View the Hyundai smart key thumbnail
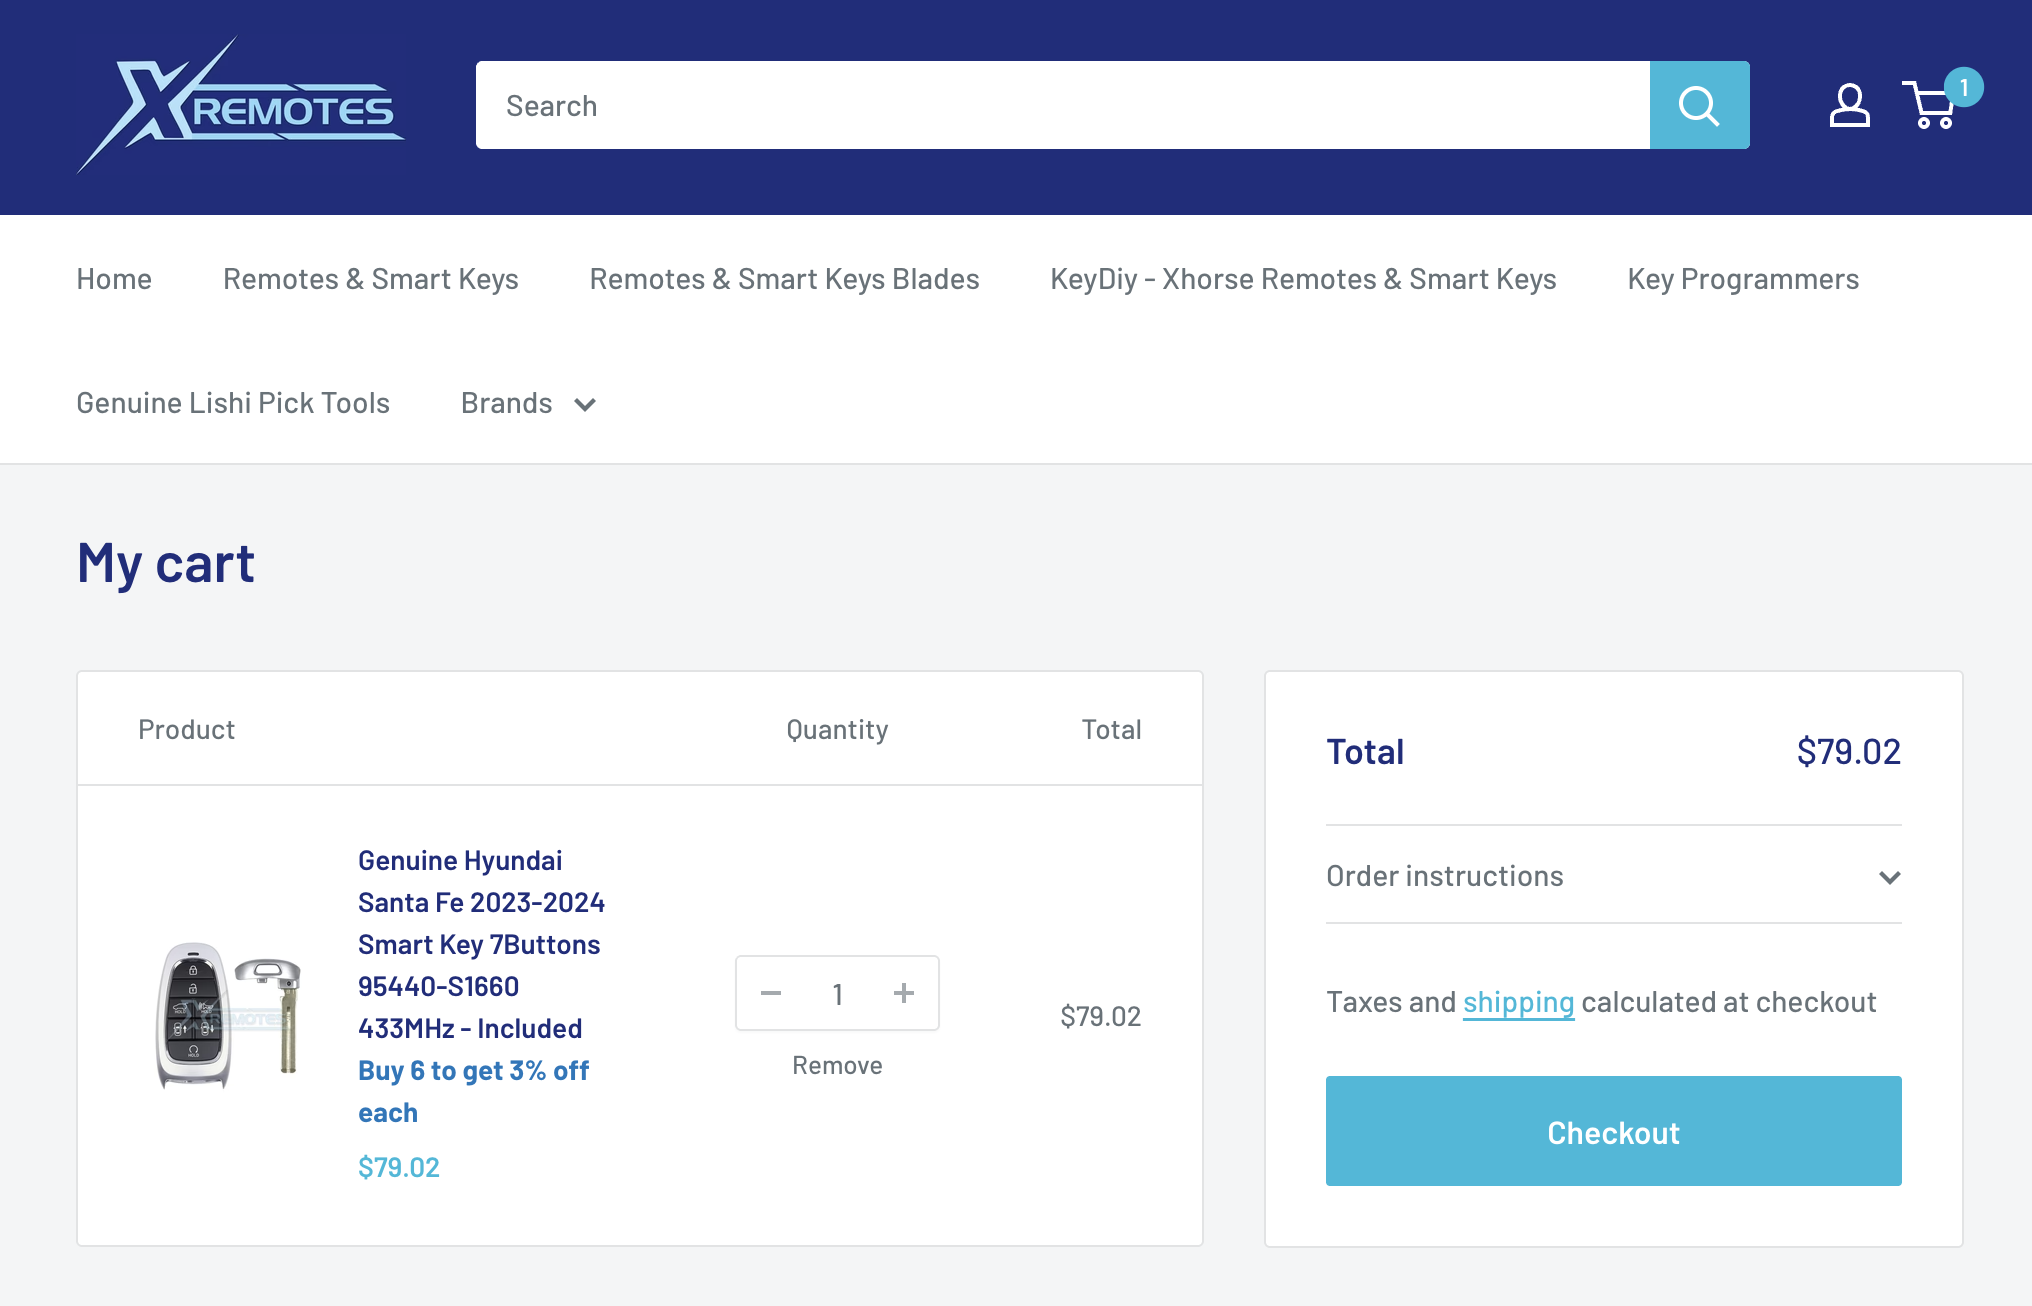This screenshot has height=1306, width=2032. [x=229, y=1015]
